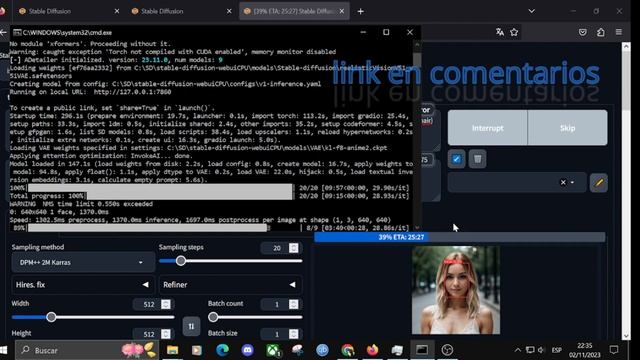Open the volume control in system tray
This screenshot has width=640, height=360.
tap(541, 350)
